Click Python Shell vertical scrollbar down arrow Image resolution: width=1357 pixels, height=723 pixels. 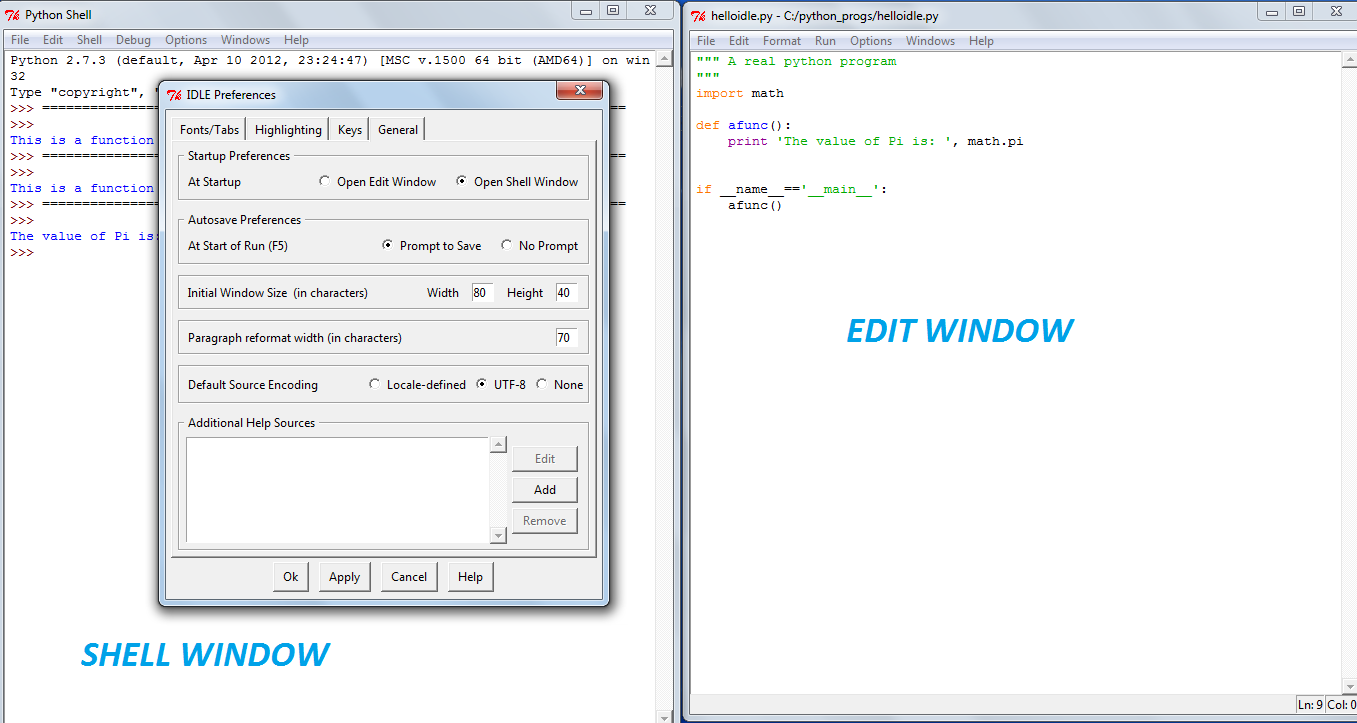pyautogui.click(x=663, y=715)
